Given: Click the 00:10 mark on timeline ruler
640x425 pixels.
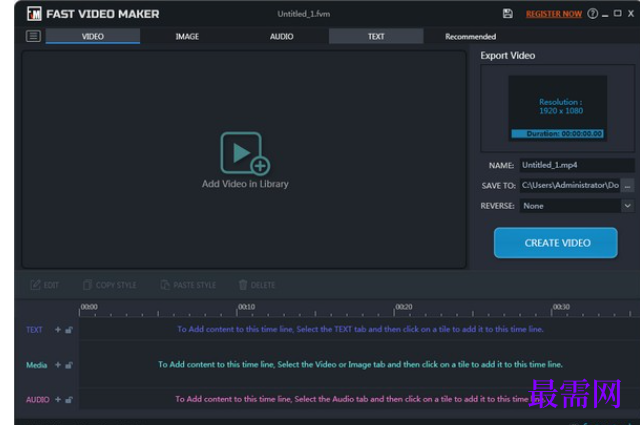Looking at the screenshot, I should [246, 307].
